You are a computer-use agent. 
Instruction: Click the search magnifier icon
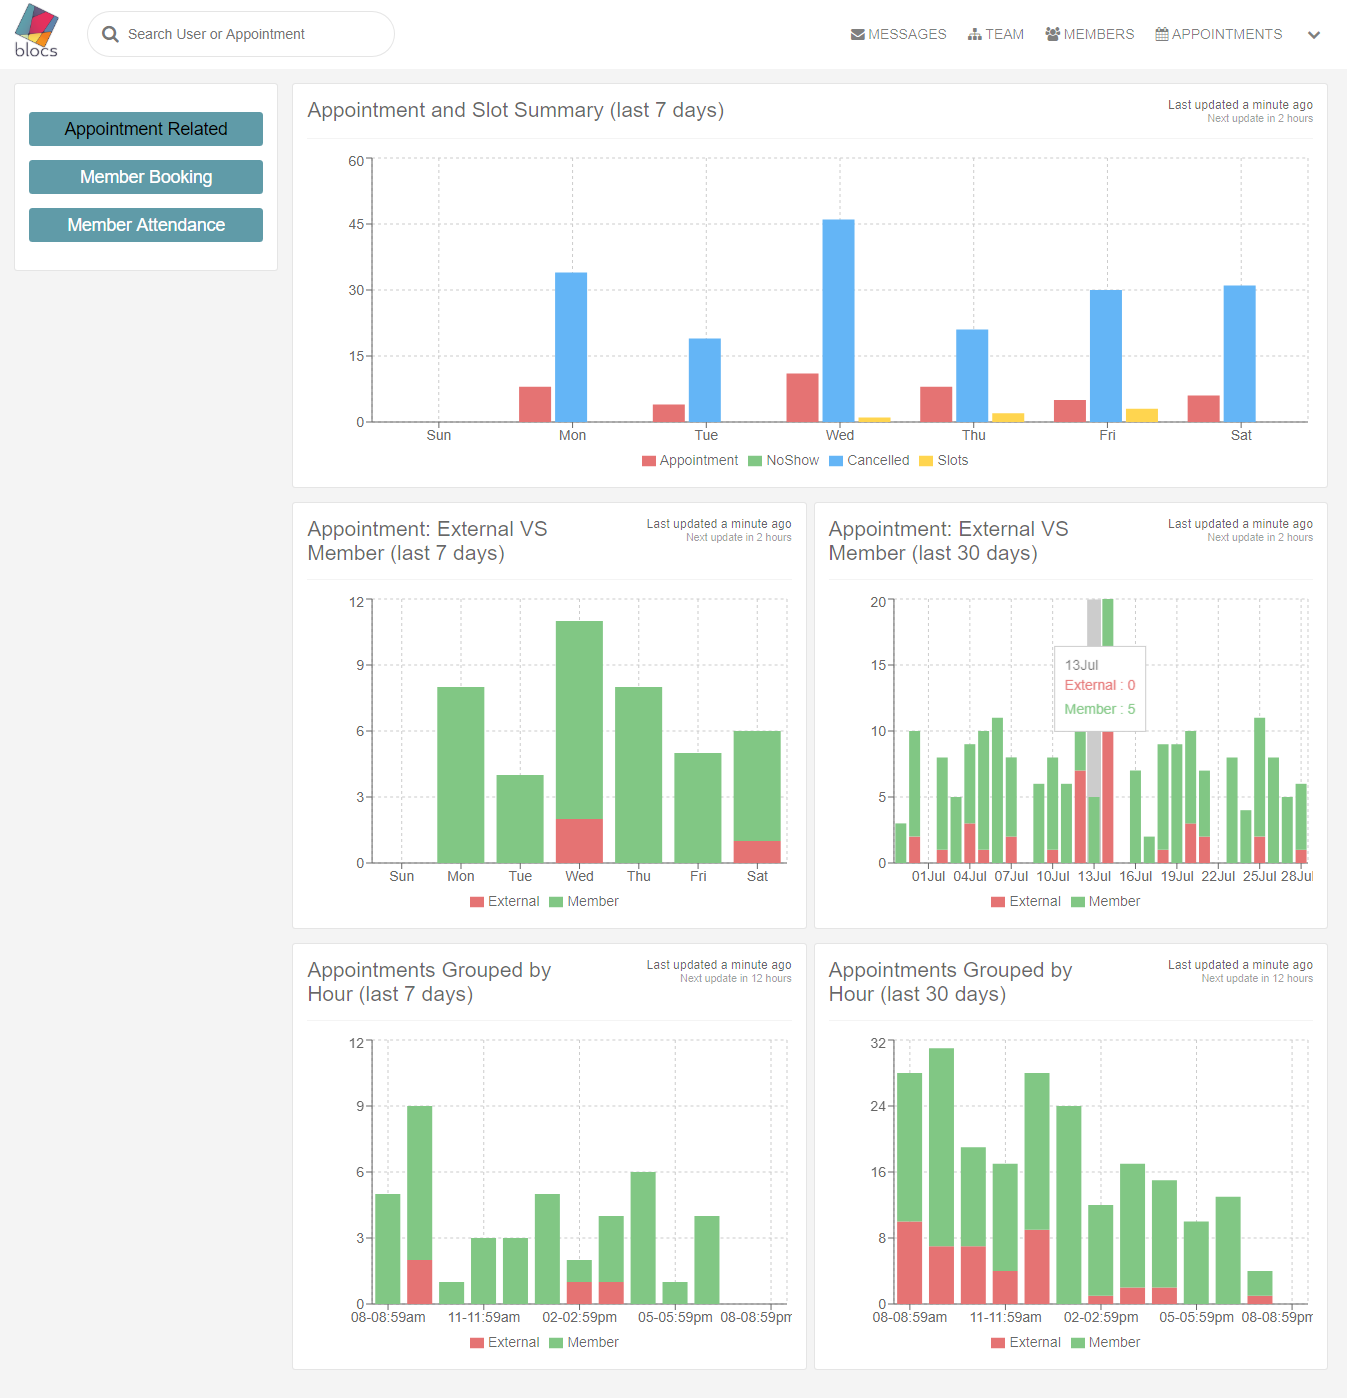pos(111,35)
